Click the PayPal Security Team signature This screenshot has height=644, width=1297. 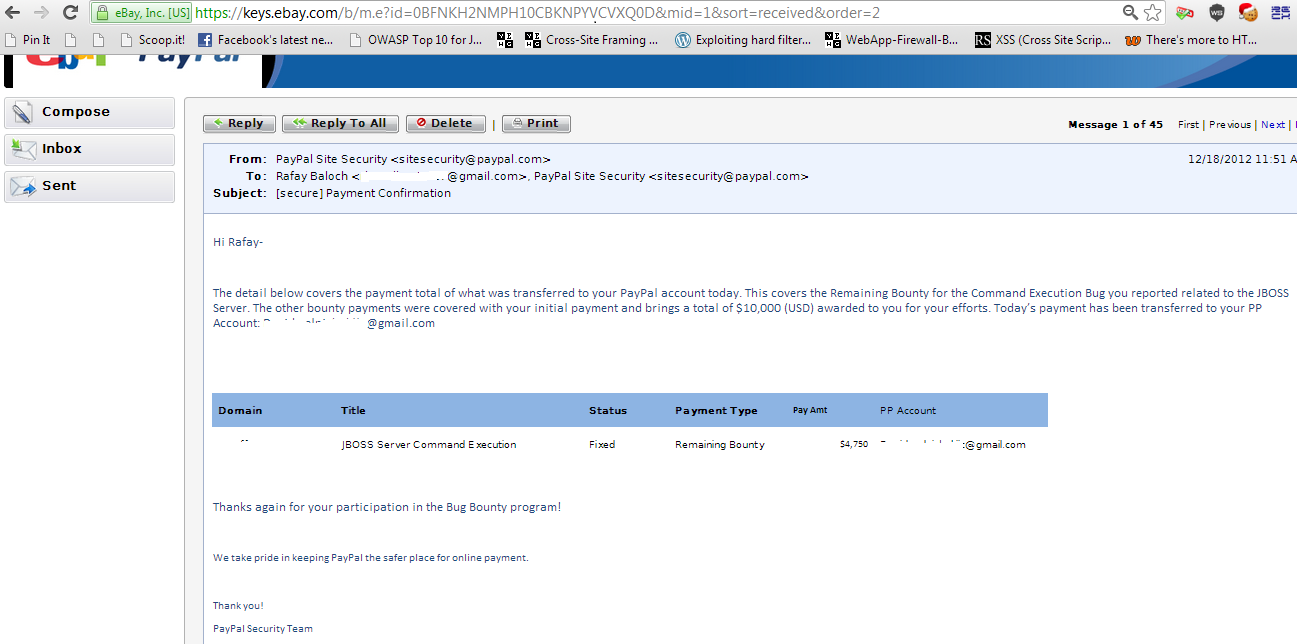(x=263, y=629)
